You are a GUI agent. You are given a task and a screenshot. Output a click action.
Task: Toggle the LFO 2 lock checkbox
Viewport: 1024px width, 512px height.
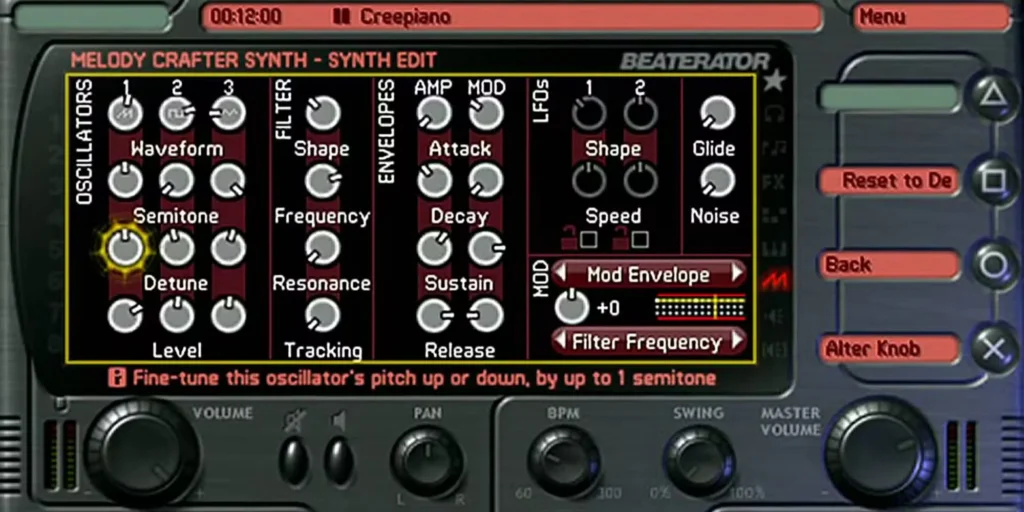coord(640,239)
